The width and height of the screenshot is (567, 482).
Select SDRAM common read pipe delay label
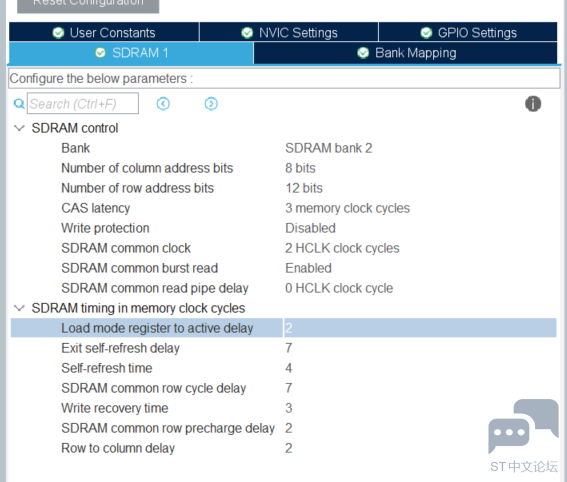pos(155,288)
